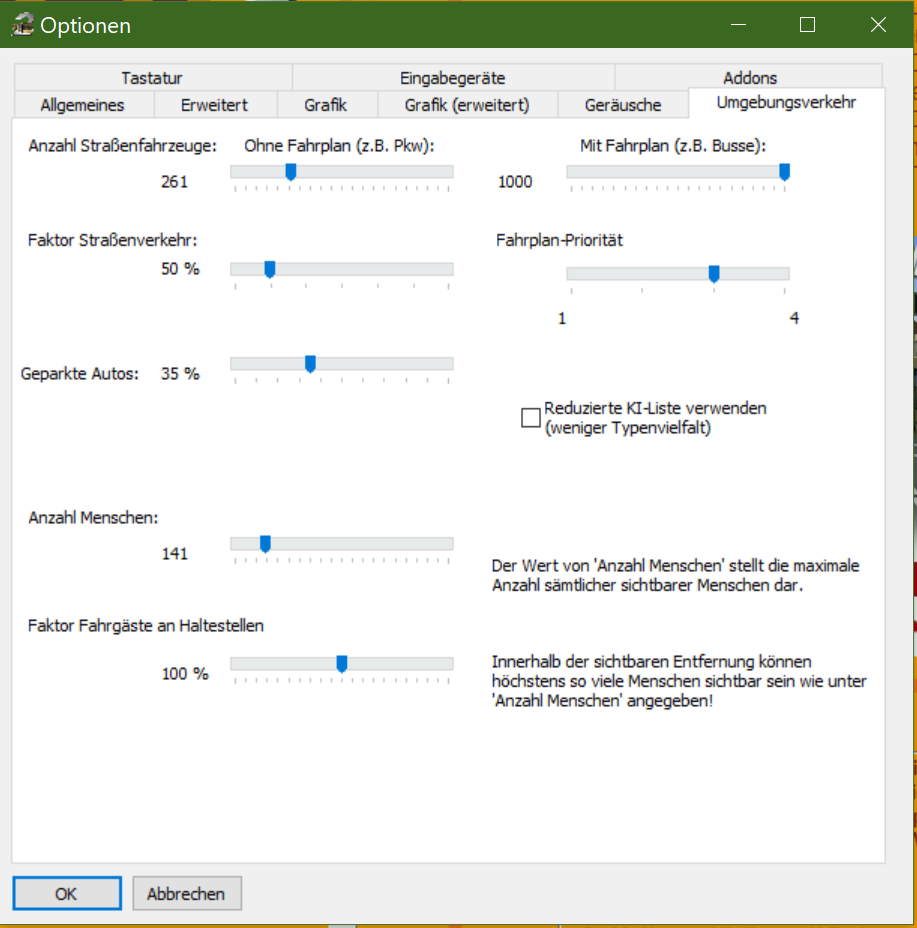Click the Geparkte Autos slider thumb
Screen dimensions: 917x928
point(310,364)
